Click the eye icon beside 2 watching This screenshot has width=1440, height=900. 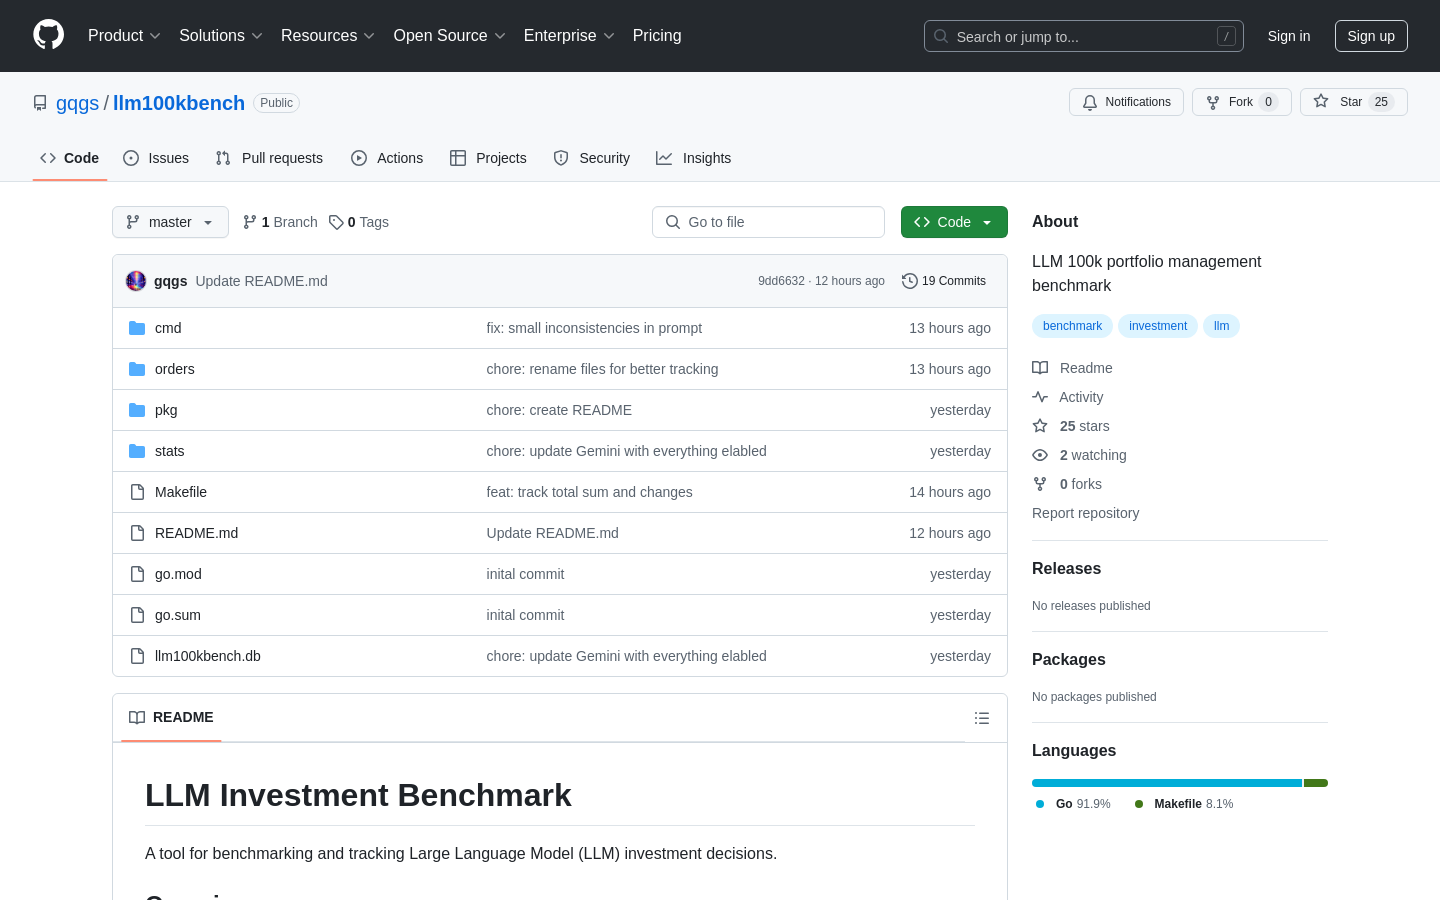1040,455
